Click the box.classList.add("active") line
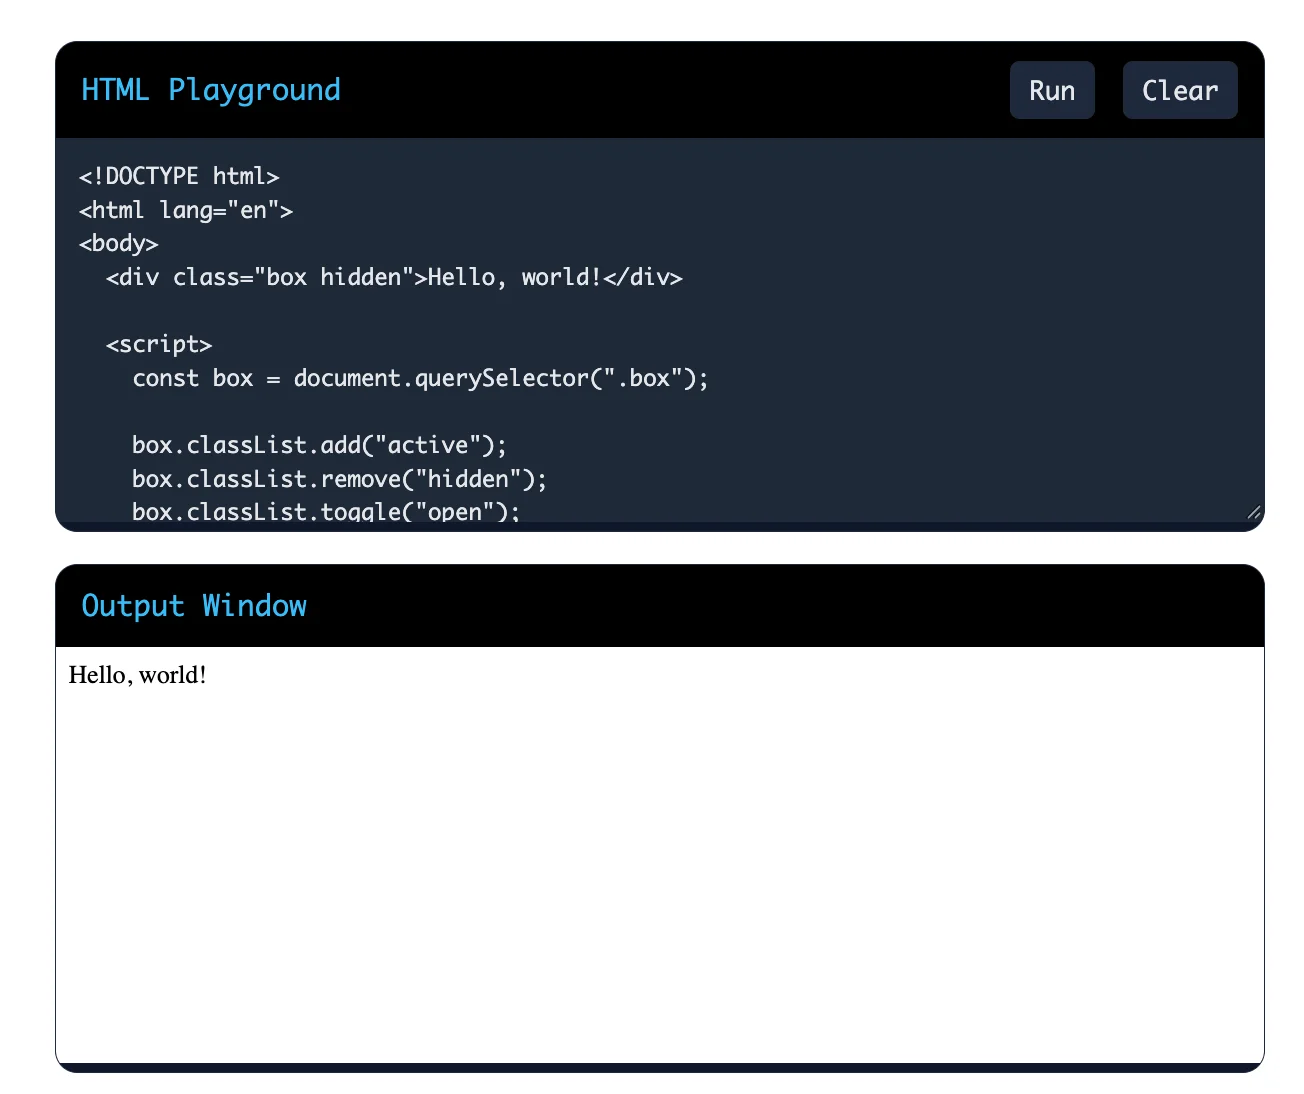This screenshot has width=1304, height=1094. coord(320,445)
